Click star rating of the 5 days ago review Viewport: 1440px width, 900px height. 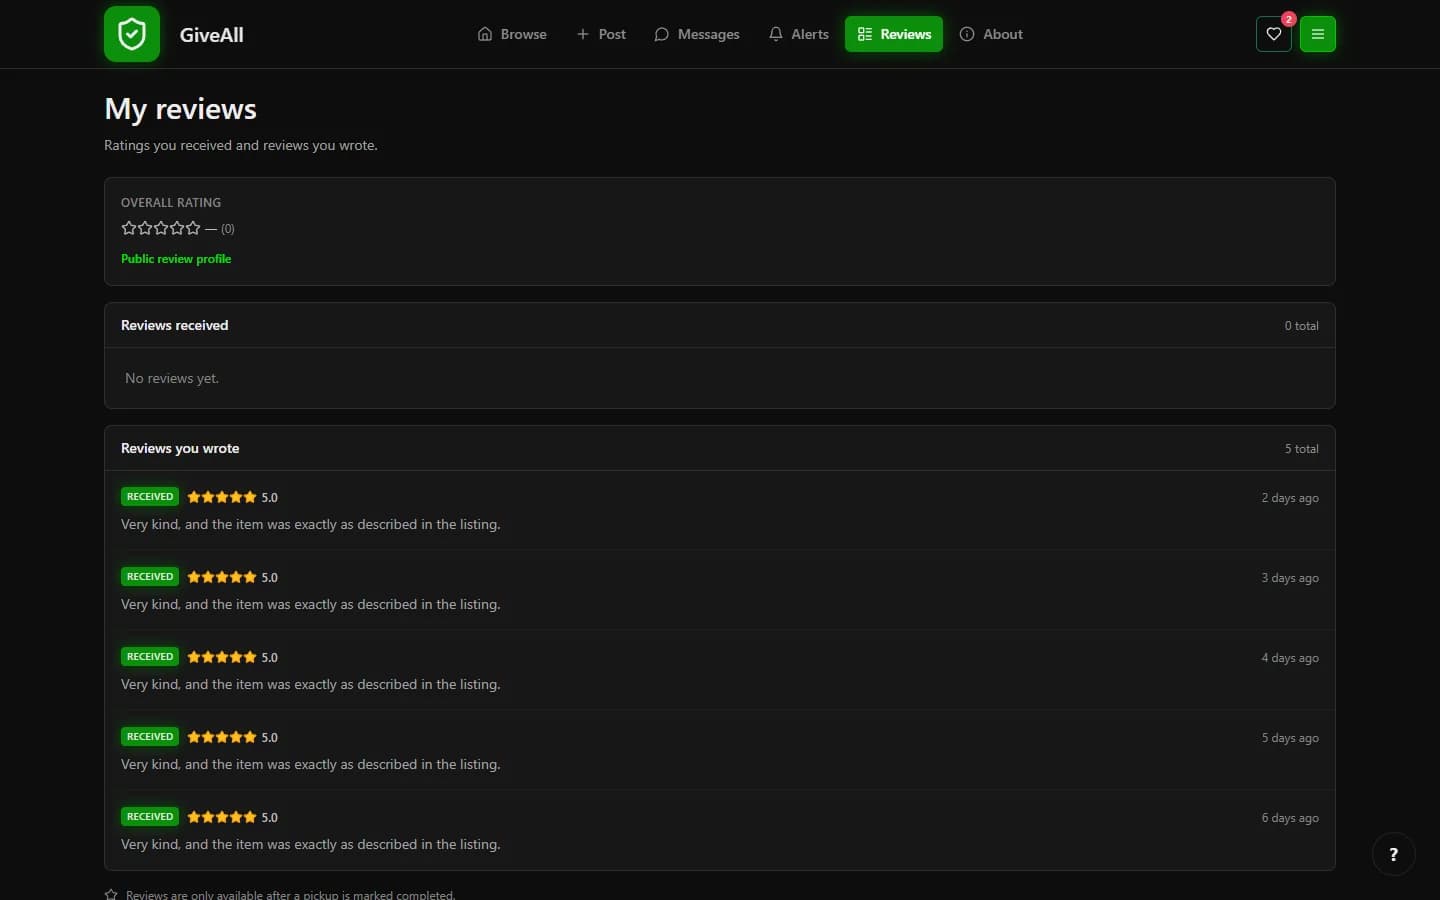point(222,737)
